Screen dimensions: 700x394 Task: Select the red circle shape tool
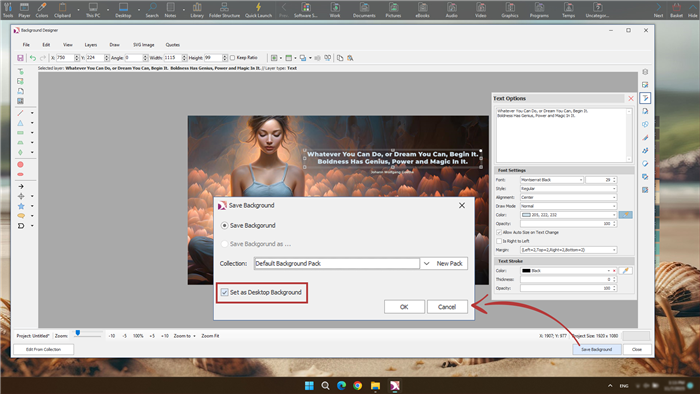[x=21, y=165]
